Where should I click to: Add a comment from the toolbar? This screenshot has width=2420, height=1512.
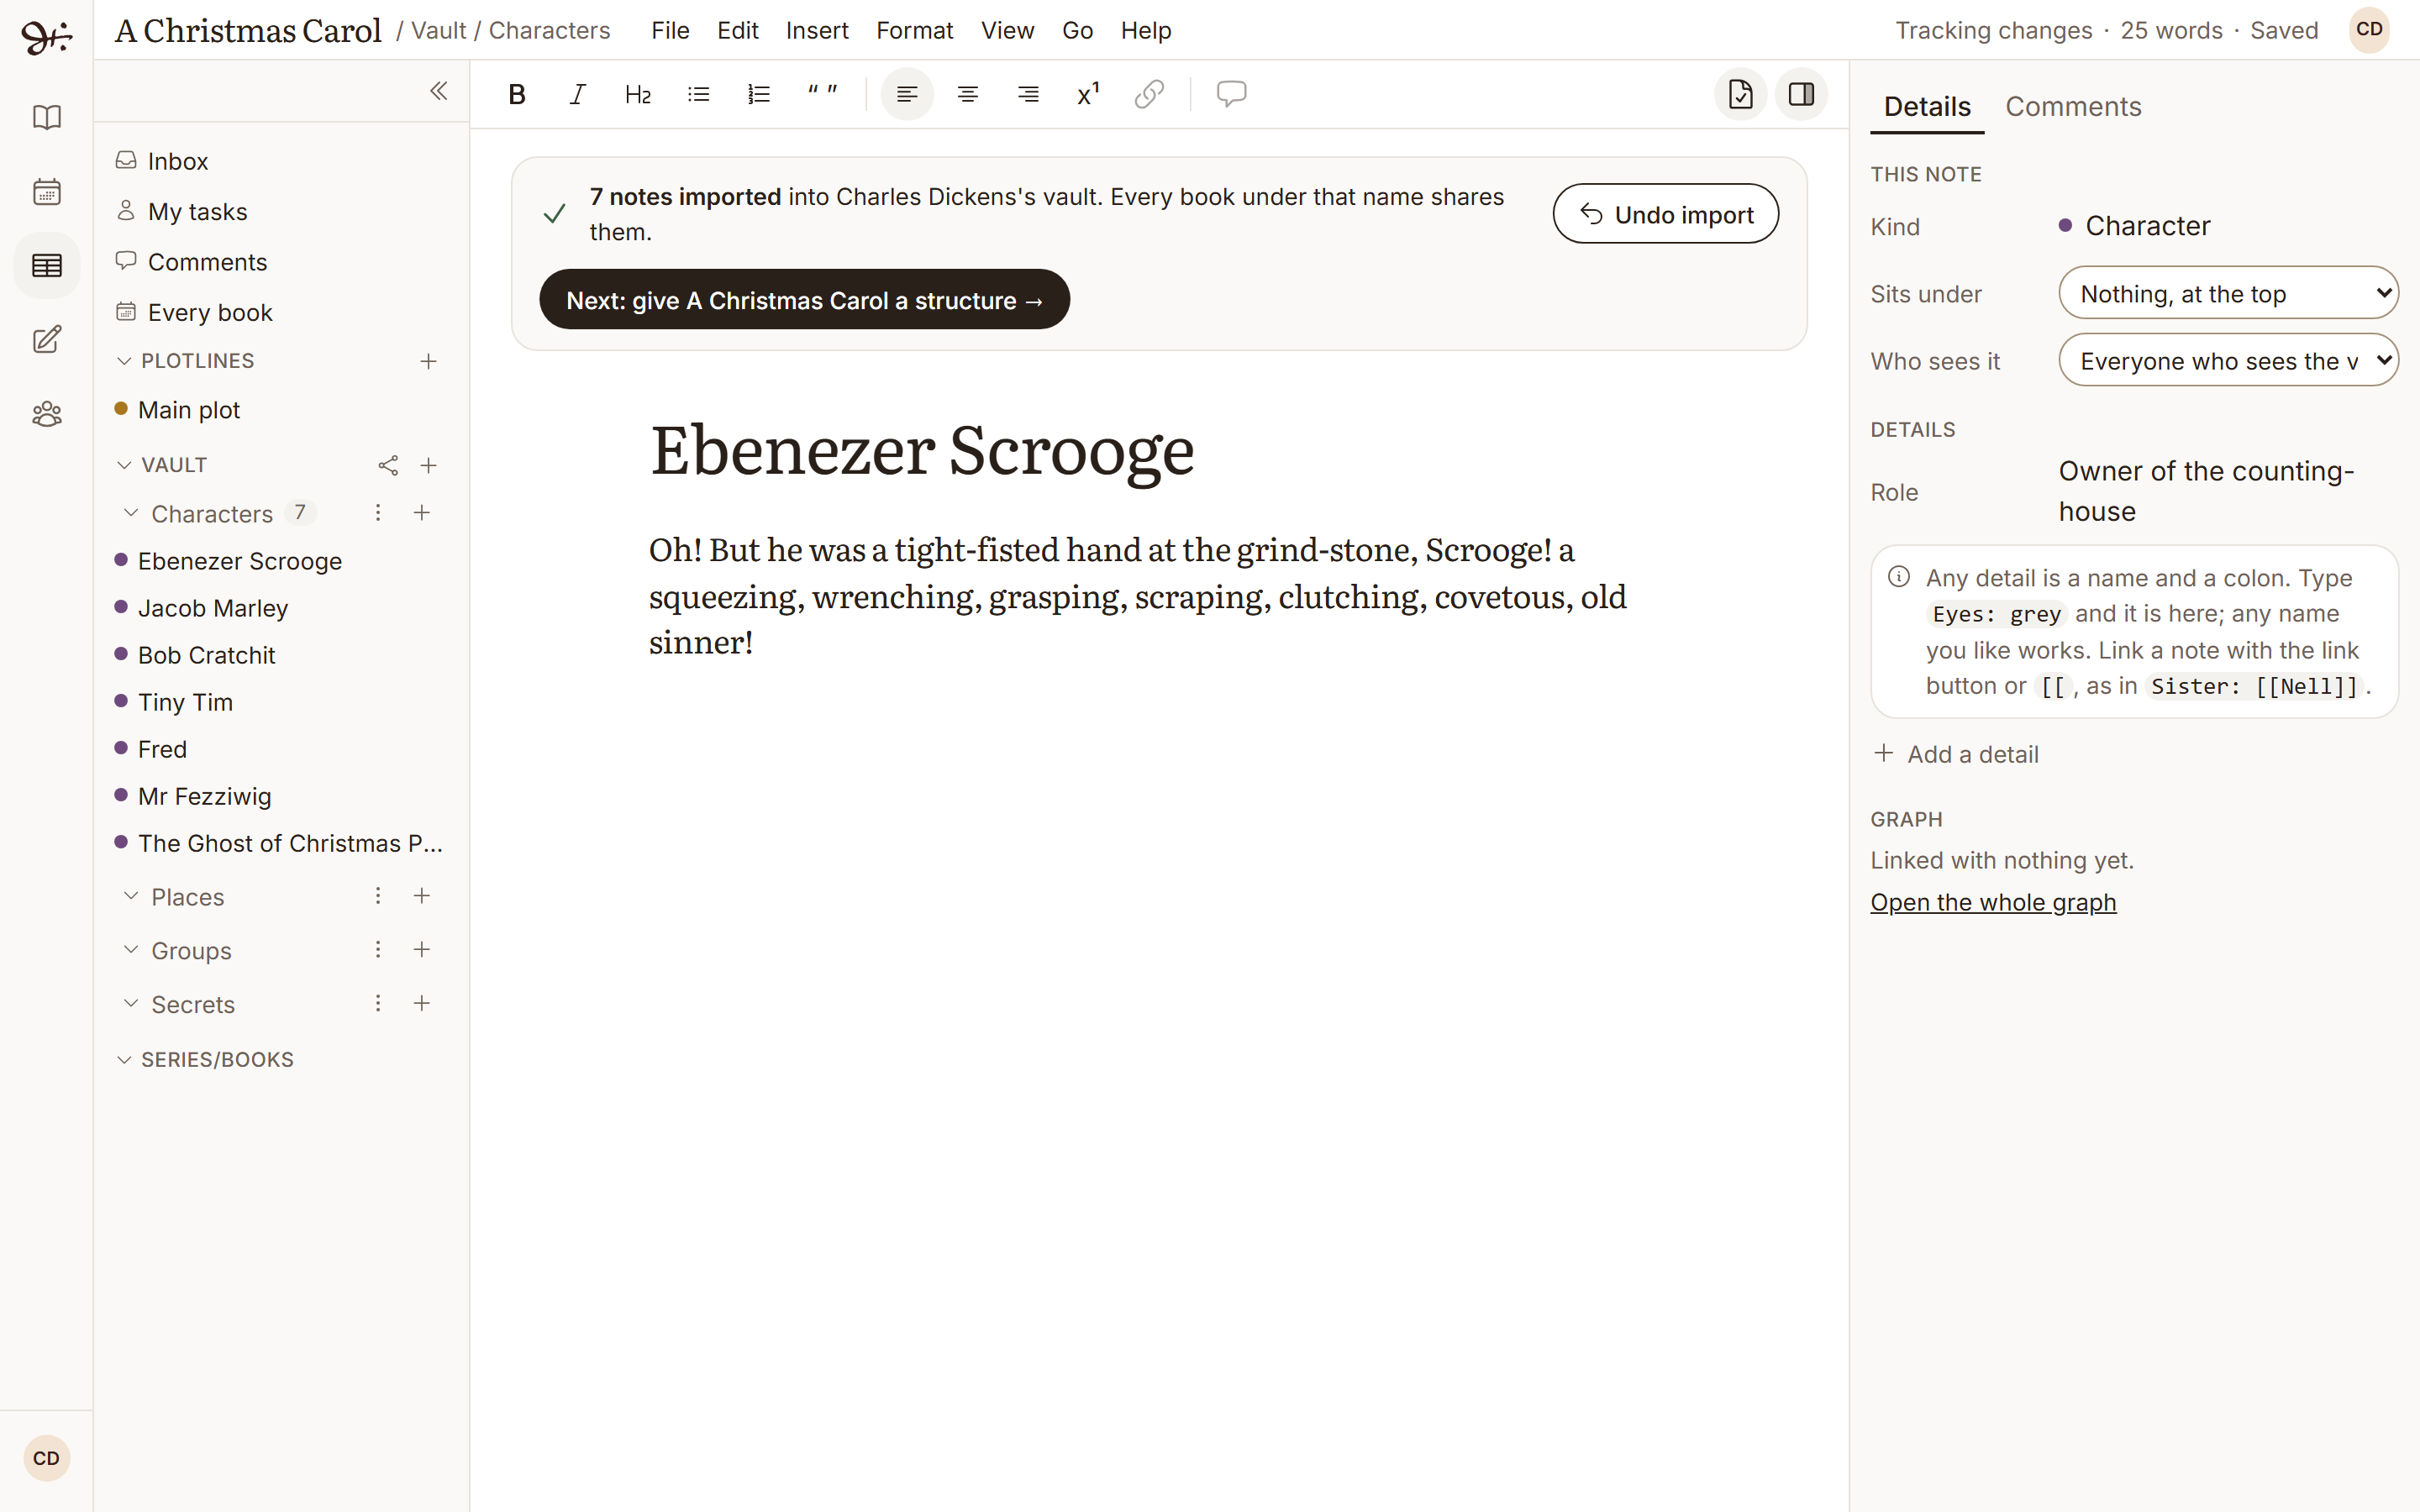tap(1231, 94)
